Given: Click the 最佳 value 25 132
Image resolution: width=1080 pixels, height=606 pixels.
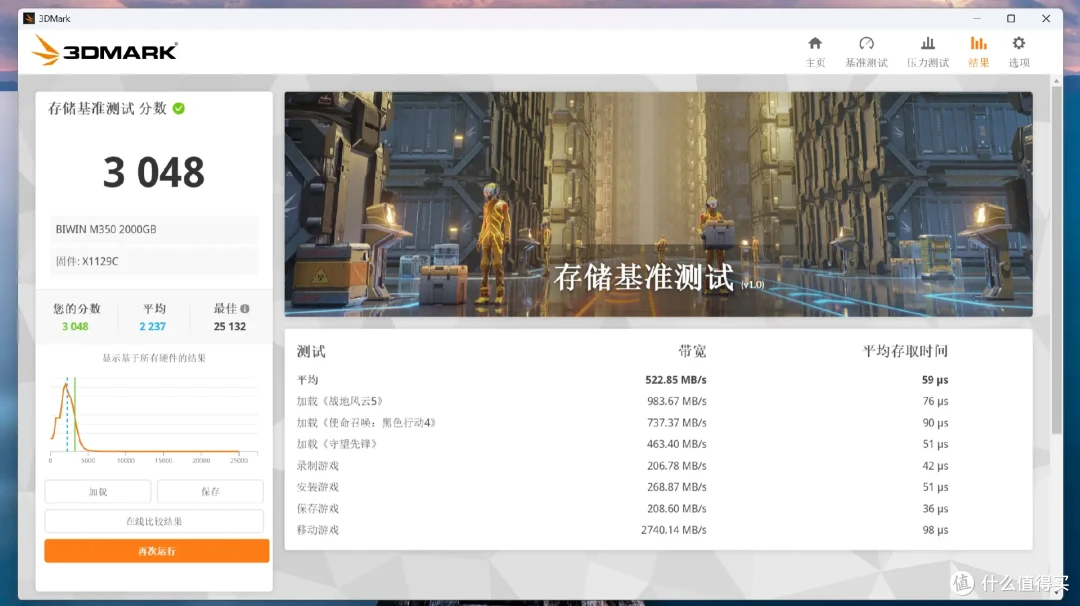Looking at the screenshot, I should click(229, 326).
